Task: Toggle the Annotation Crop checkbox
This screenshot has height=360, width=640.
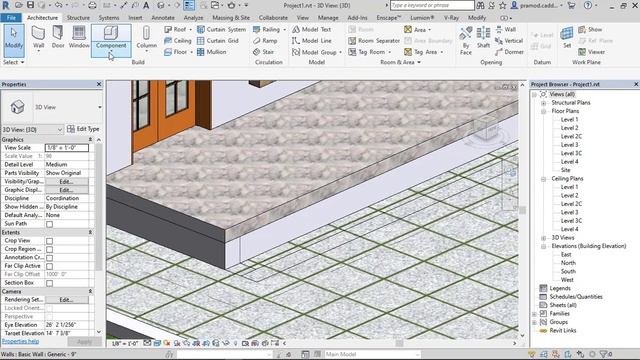Action: point(49,258)
